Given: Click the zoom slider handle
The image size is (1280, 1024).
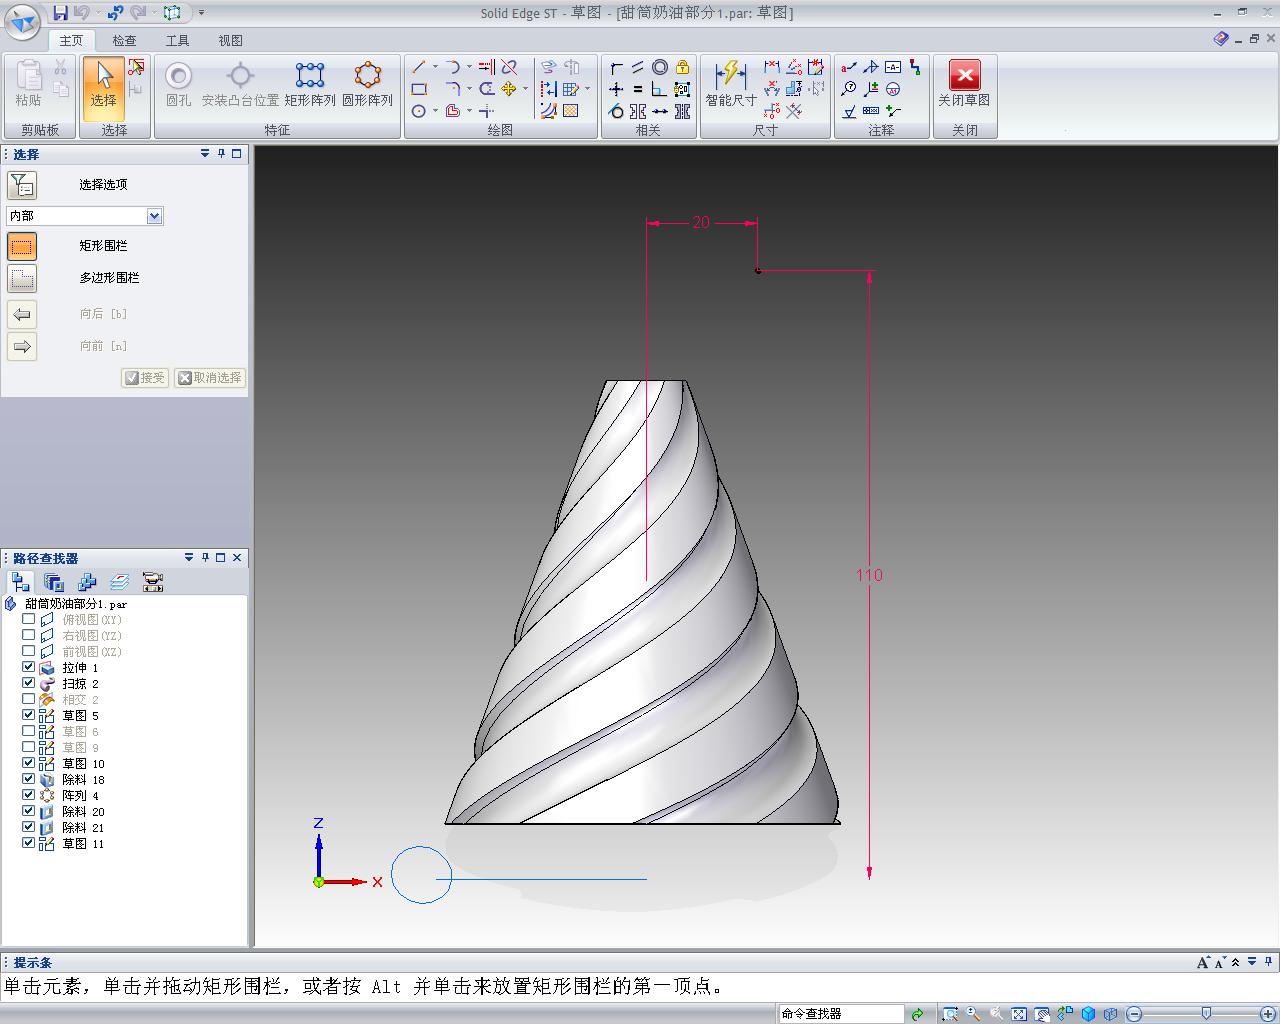Looking at the screenshot, I should coord(1206,1014).
